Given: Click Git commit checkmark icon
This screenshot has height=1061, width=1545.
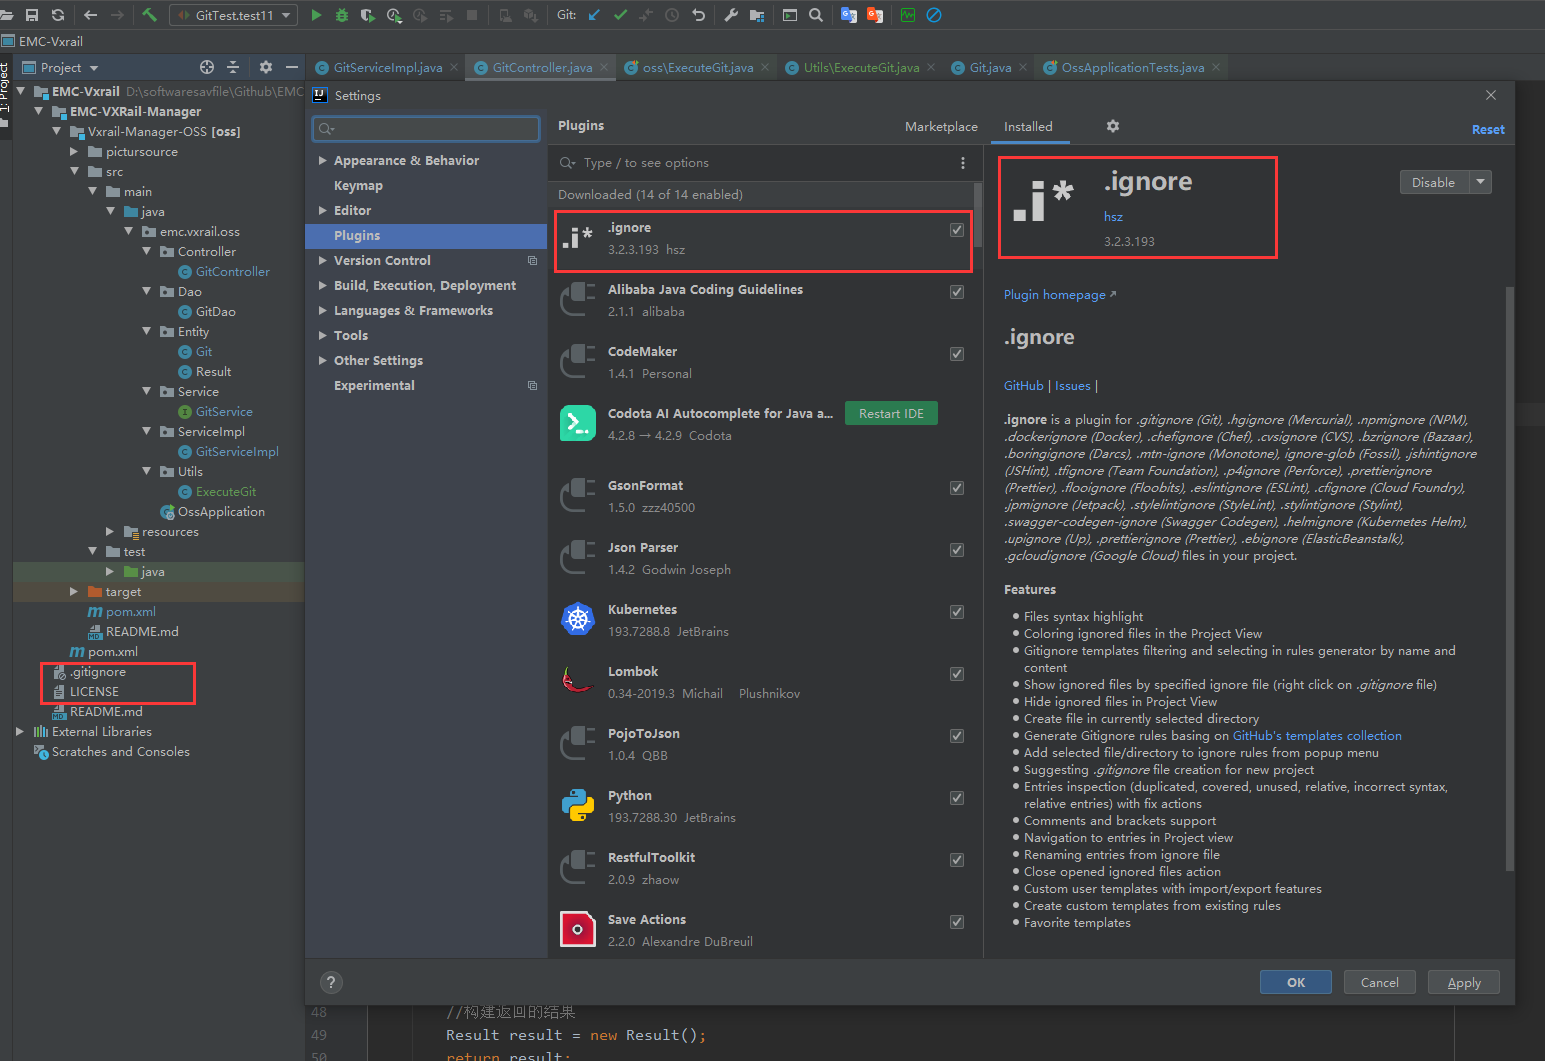Looking at the screenshot, I should (621, 15).
